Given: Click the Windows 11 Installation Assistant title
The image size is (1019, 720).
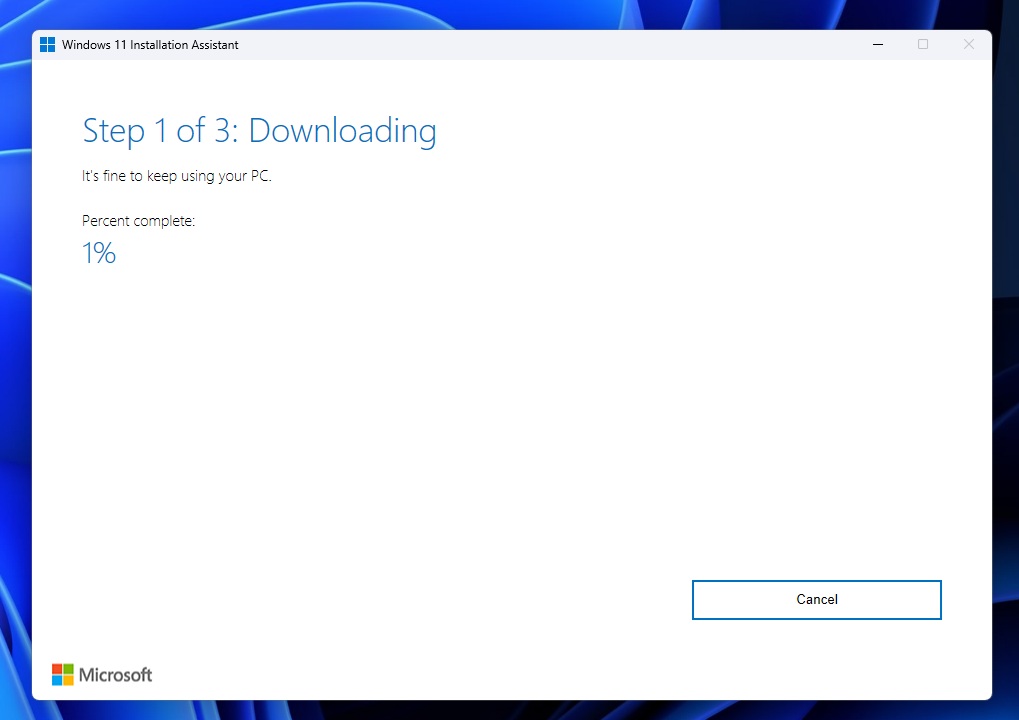Looking at the screenshot, I should (x=150, y=44).
